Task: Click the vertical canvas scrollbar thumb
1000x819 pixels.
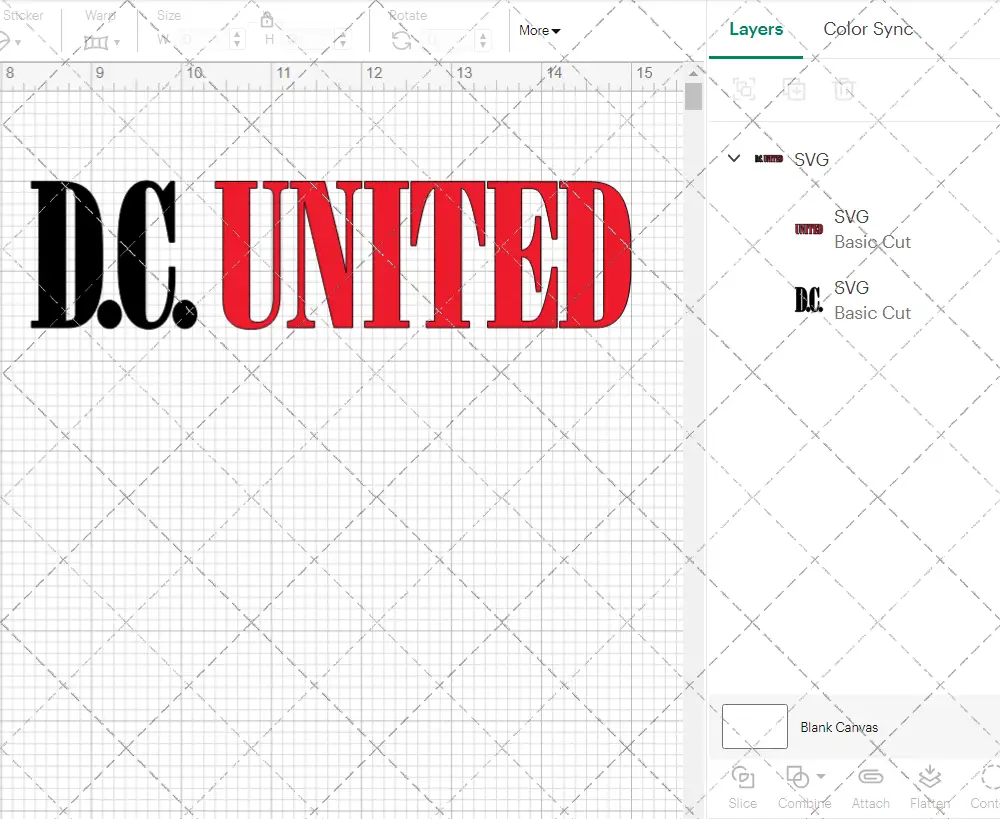Action: point(693,97)
